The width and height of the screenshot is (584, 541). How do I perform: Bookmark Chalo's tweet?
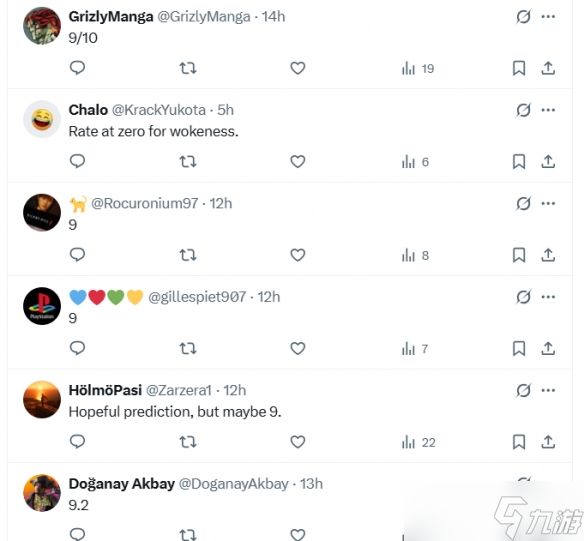[x=519, y=162]
